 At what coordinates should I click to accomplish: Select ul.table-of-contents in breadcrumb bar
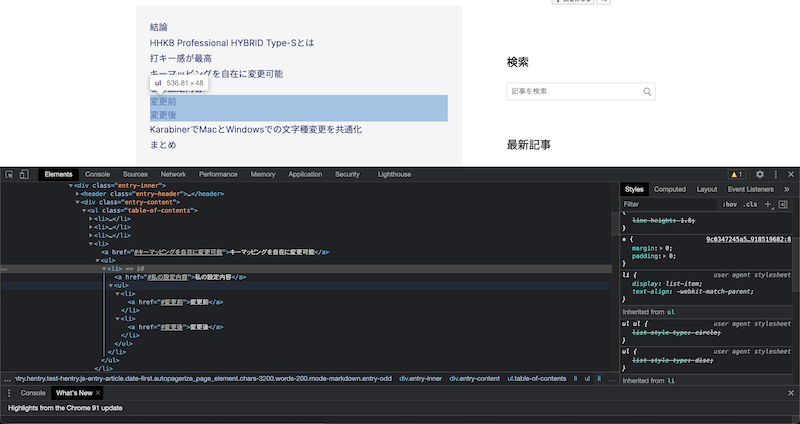537,379
